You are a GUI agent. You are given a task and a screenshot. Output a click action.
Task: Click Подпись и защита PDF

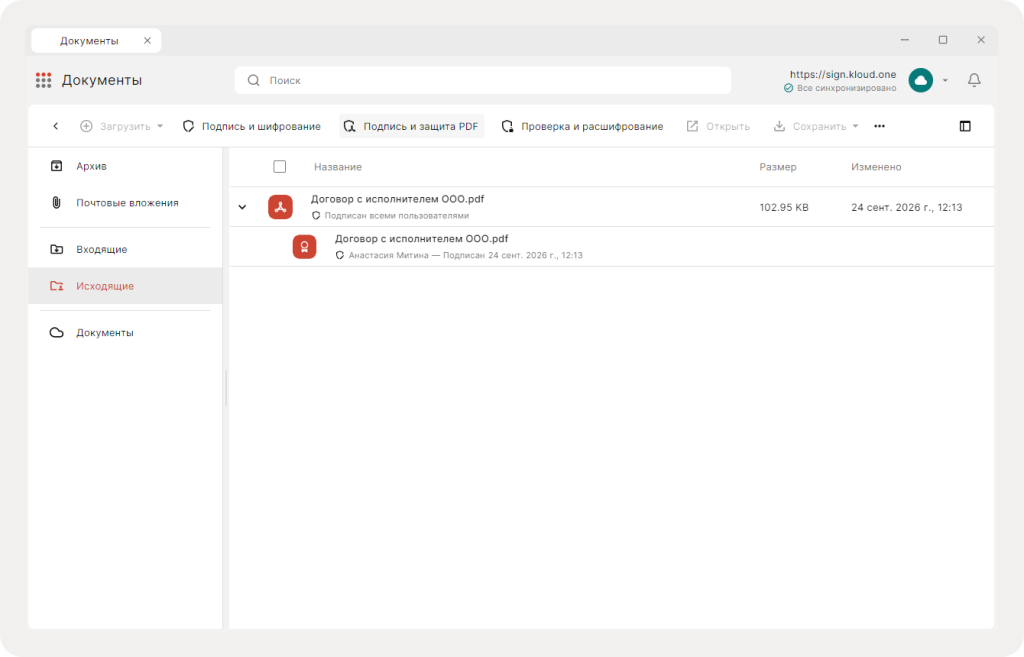411,126
